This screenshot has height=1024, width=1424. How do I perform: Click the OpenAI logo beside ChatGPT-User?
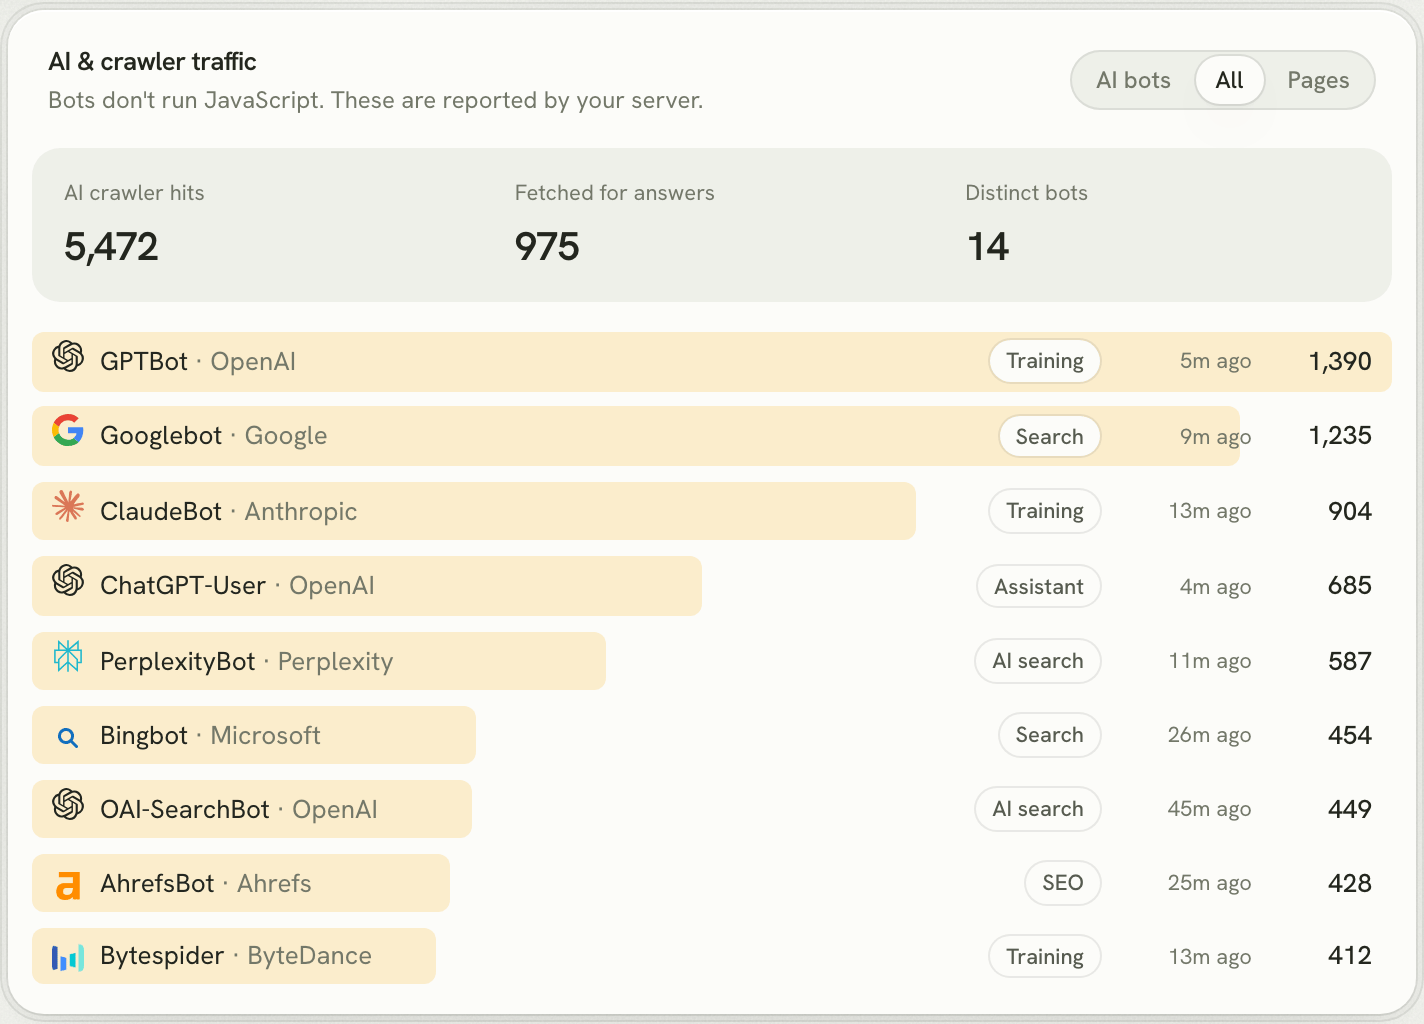pos(68,580)
